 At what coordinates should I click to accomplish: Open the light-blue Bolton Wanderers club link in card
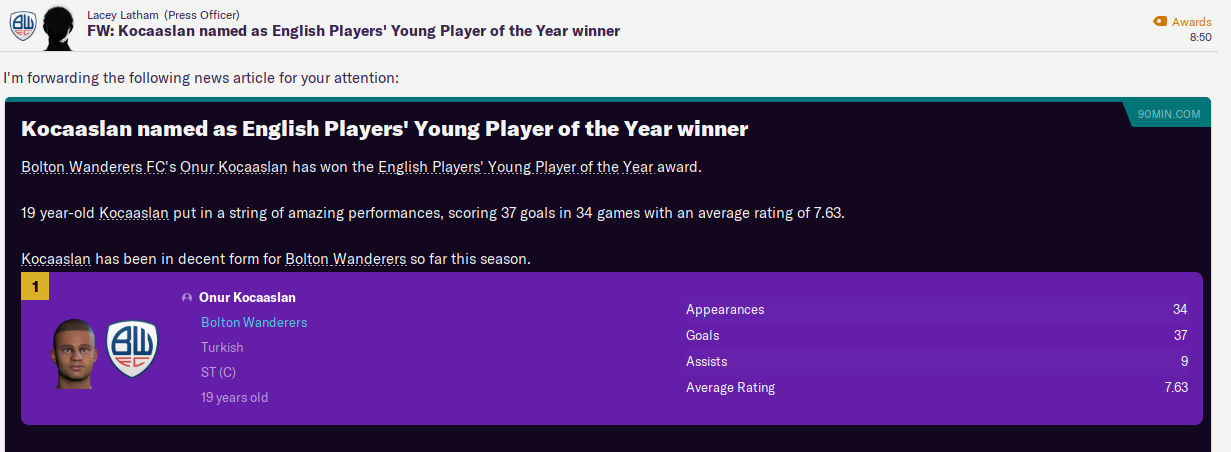pyautogui.click(x=254, y=322)
